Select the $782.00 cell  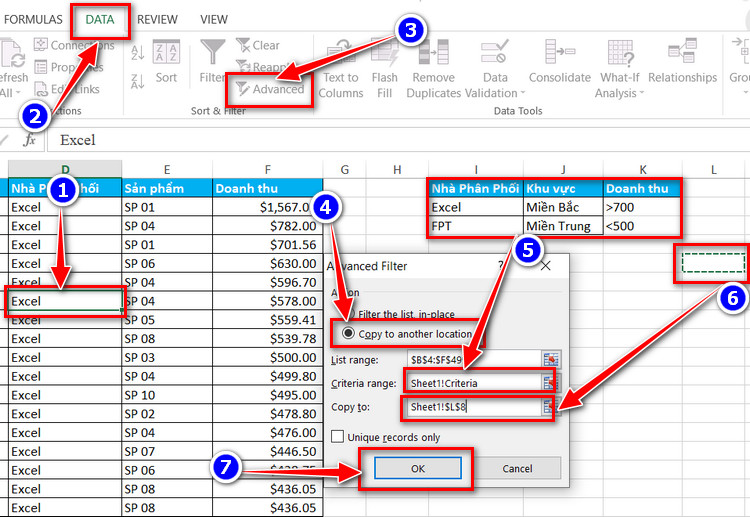tap(267, 226)
